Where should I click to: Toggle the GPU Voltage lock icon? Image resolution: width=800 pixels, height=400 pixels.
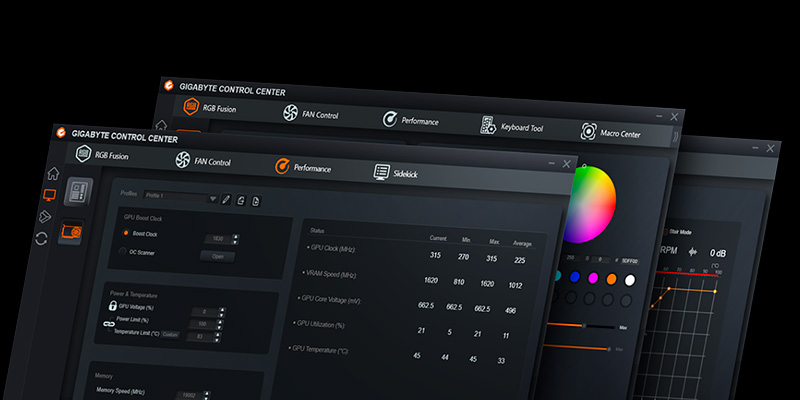tap(112, 306)
